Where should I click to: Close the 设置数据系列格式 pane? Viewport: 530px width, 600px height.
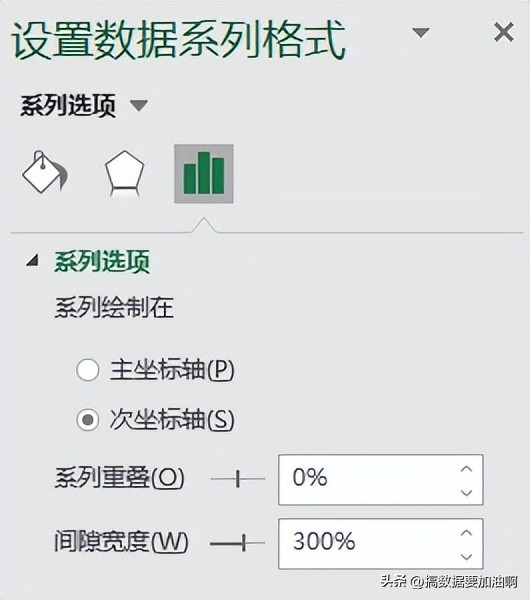pos(504,32)
